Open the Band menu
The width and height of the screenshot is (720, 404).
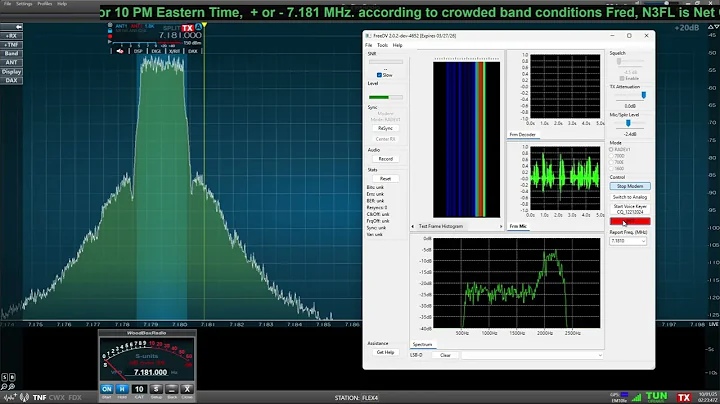[11, 54]
